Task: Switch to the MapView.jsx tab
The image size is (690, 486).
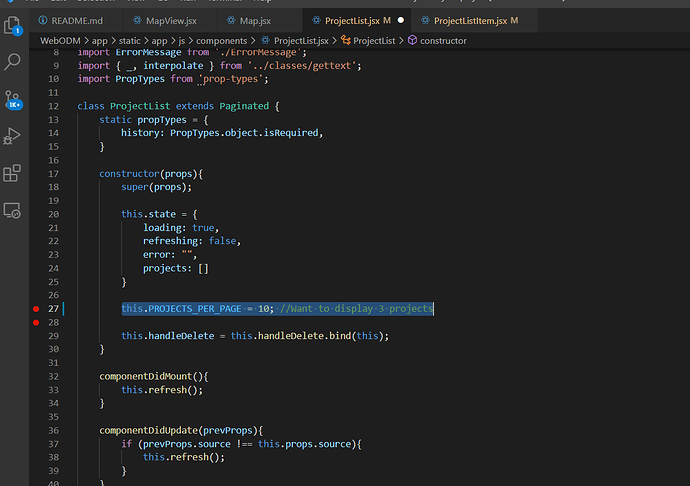Action: (171, 20)
